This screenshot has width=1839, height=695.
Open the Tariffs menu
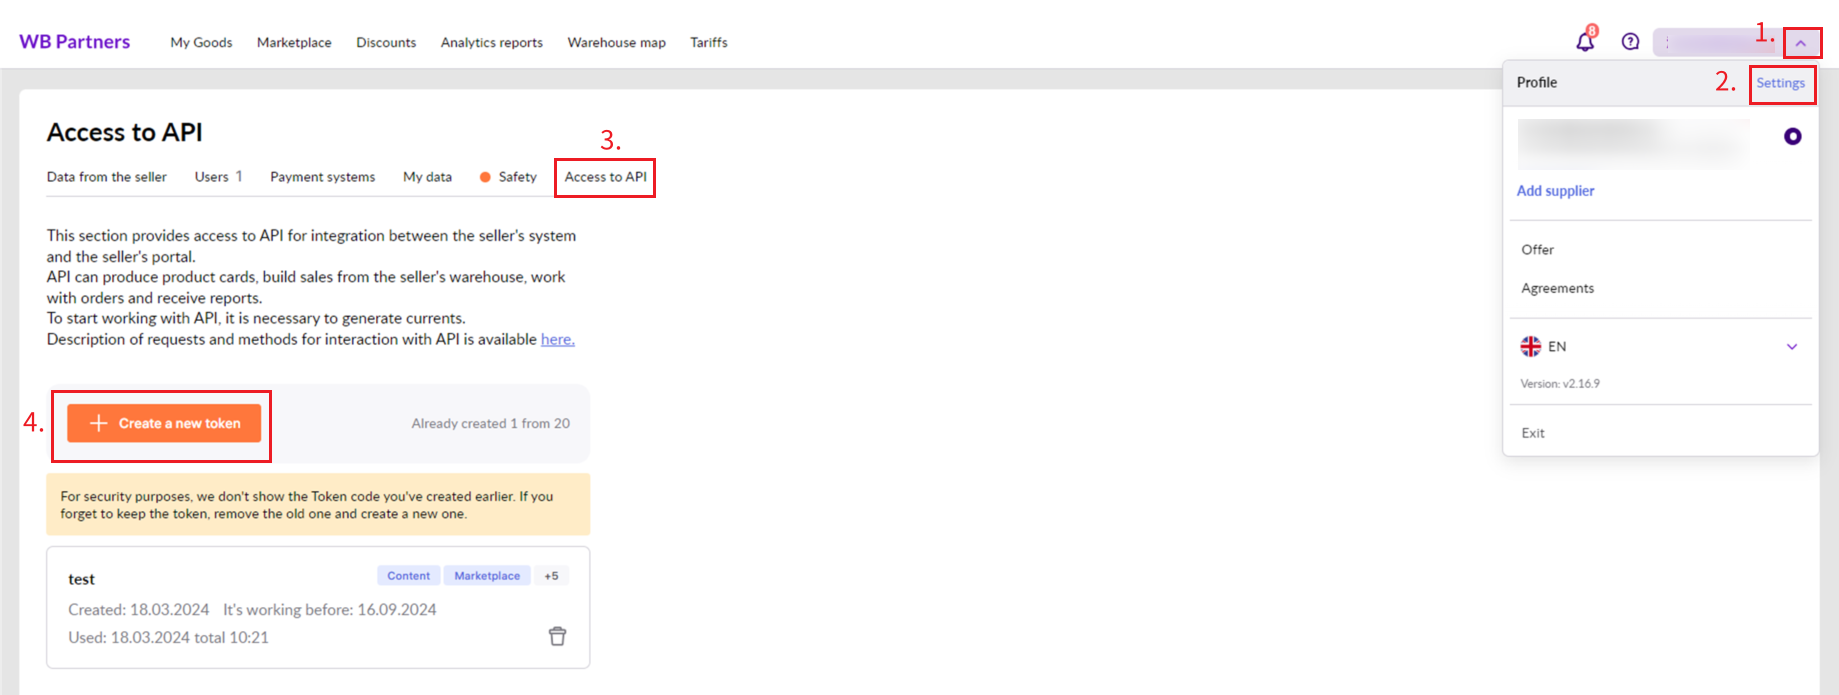click(708, 42)
